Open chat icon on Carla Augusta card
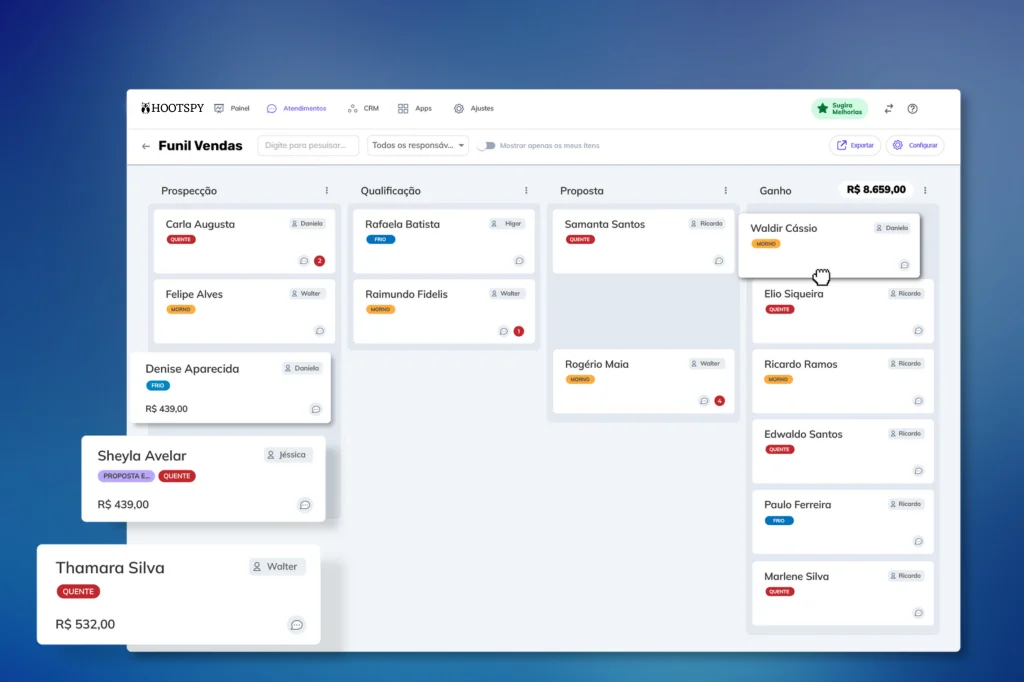Image resolution: width=1024 pixels, height=682 pixels. (304, 261)
